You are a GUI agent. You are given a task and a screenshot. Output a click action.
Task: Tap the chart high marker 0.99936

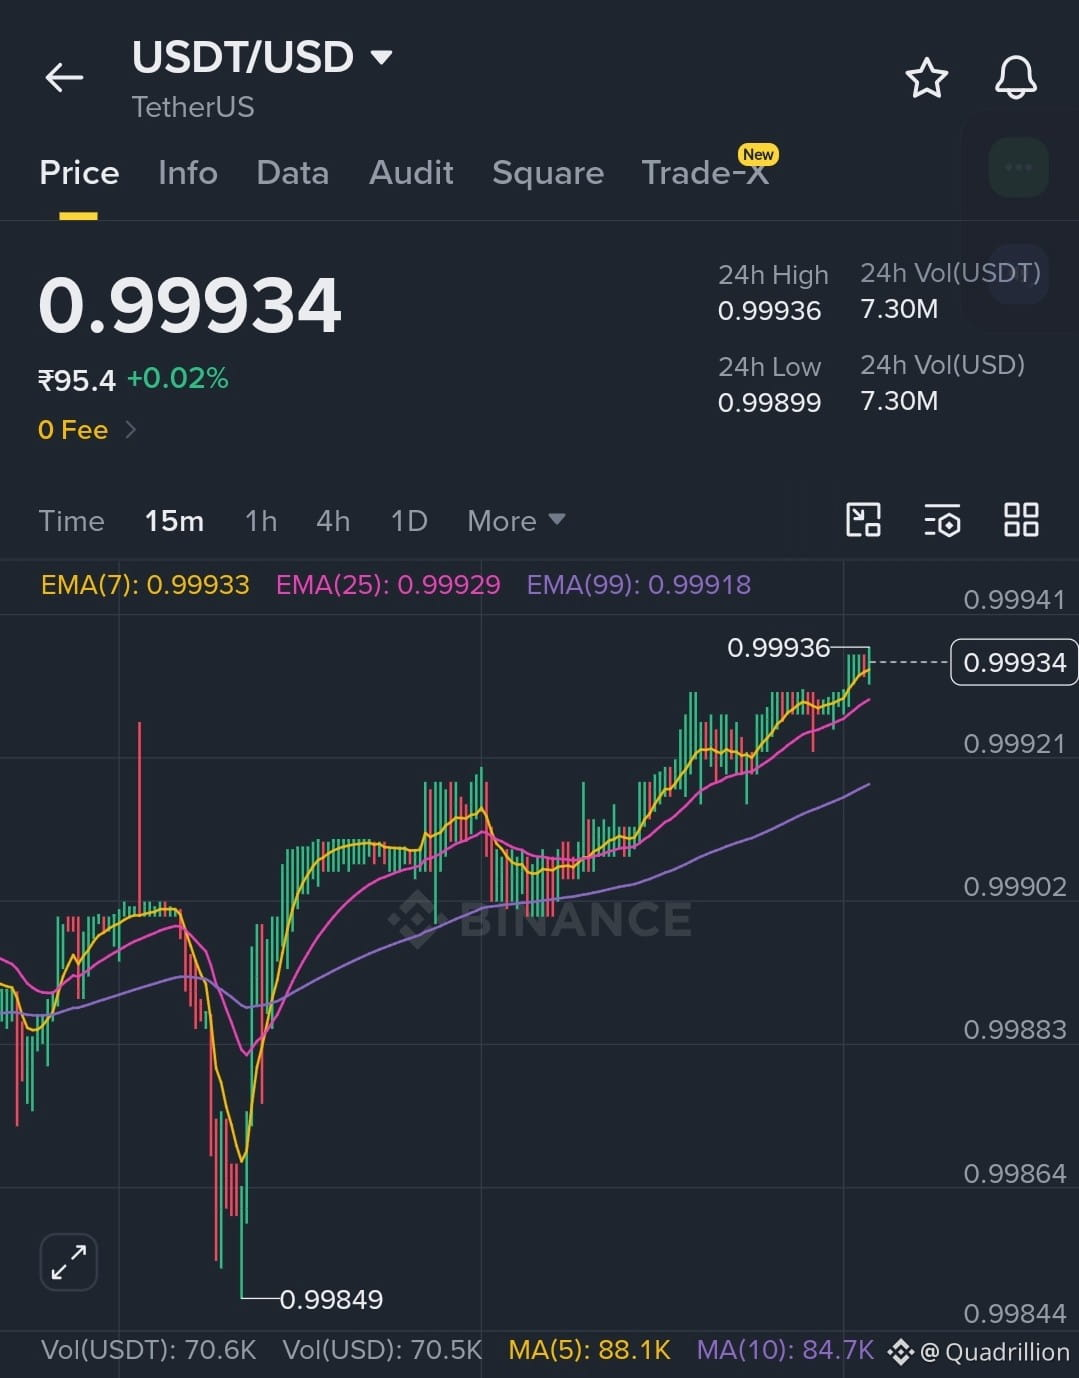click(x=778, y=648)
